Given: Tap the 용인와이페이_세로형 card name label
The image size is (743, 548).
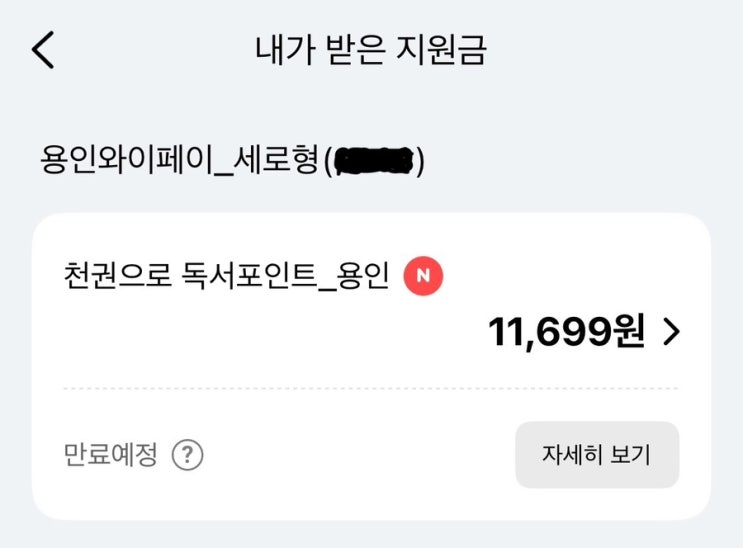Looking at the screenshot, I should pos(178,161).
